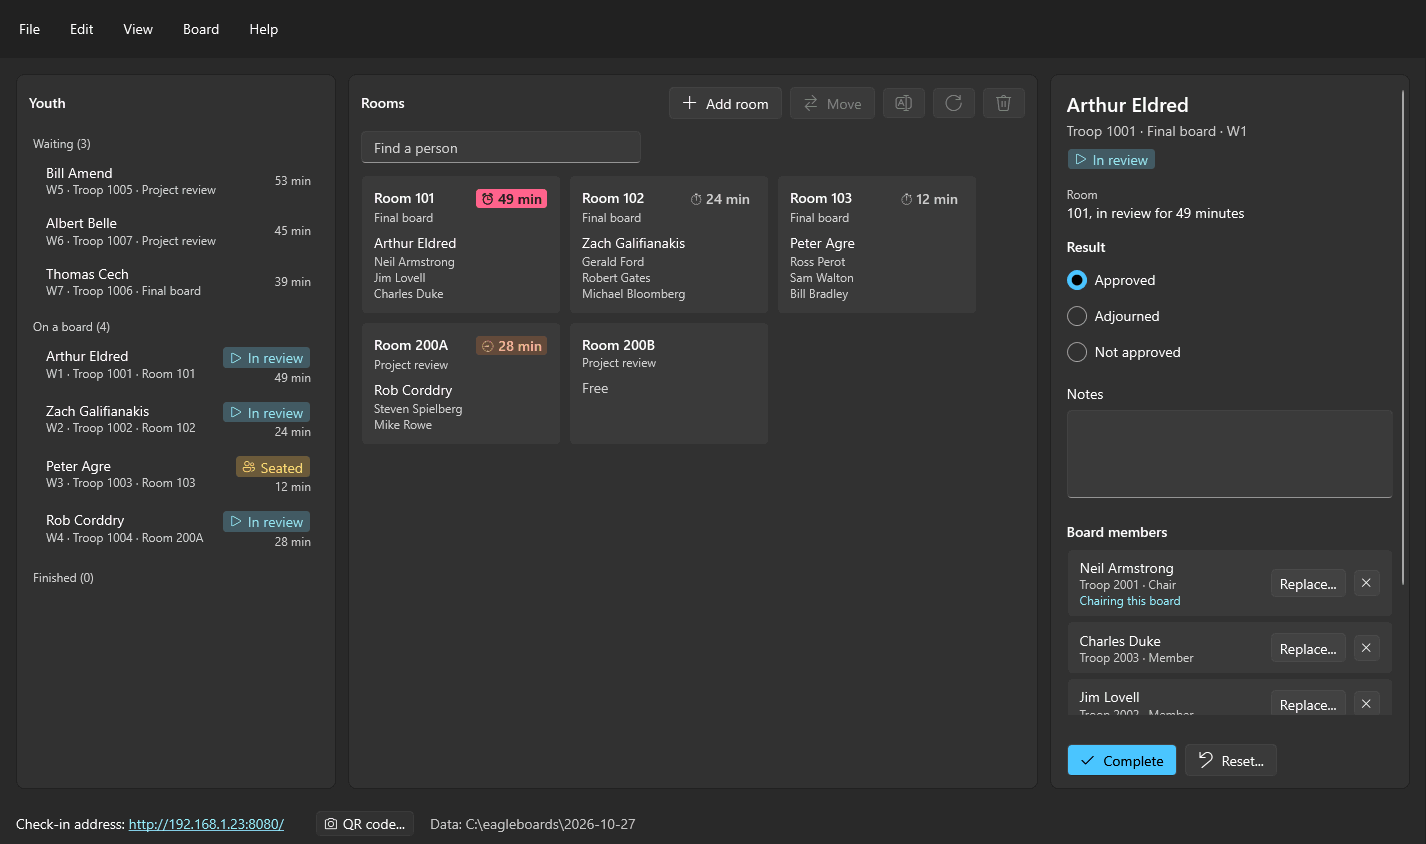Remove Charles Duke with his X button
The height and width of the screenshot is (844, 1426).
[x=1367, y=648]
